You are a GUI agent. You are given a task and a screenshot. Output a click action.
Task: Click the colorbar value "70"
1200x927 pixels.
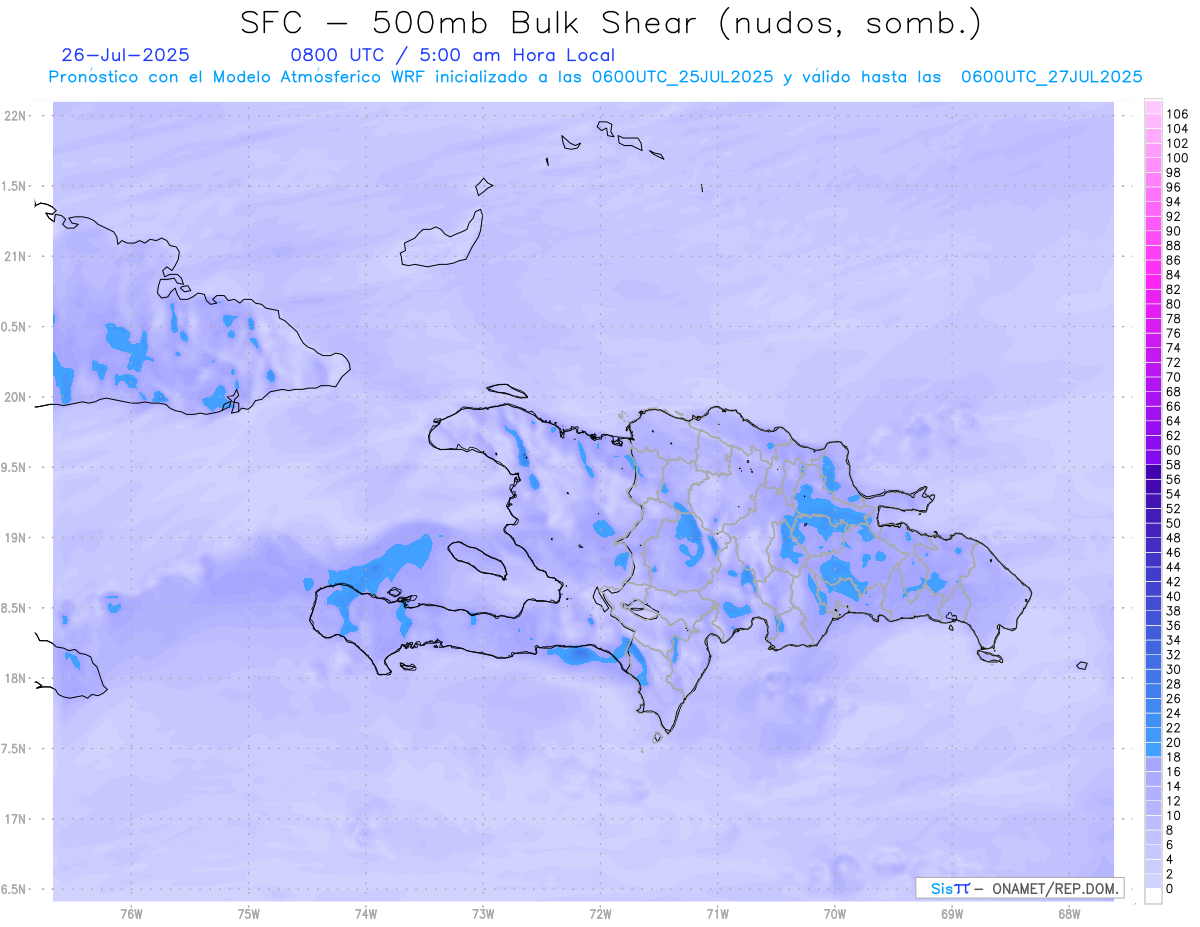(1174, 377)
